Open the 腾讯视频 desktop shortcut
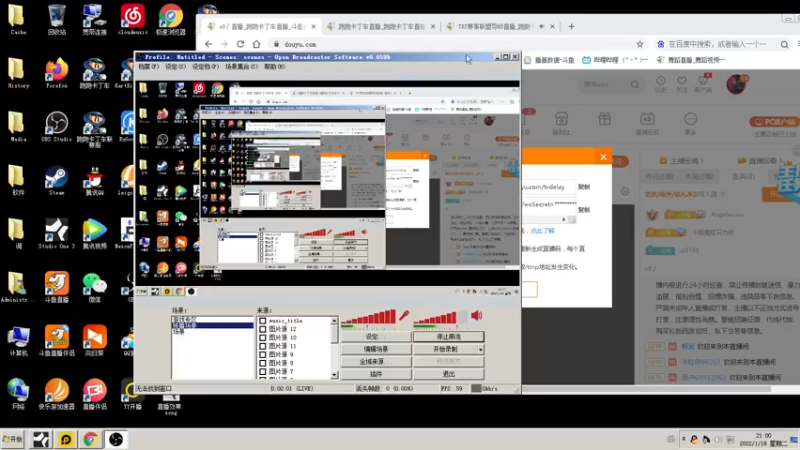Viewport: 800px width, 450px height. coord(94,233)
